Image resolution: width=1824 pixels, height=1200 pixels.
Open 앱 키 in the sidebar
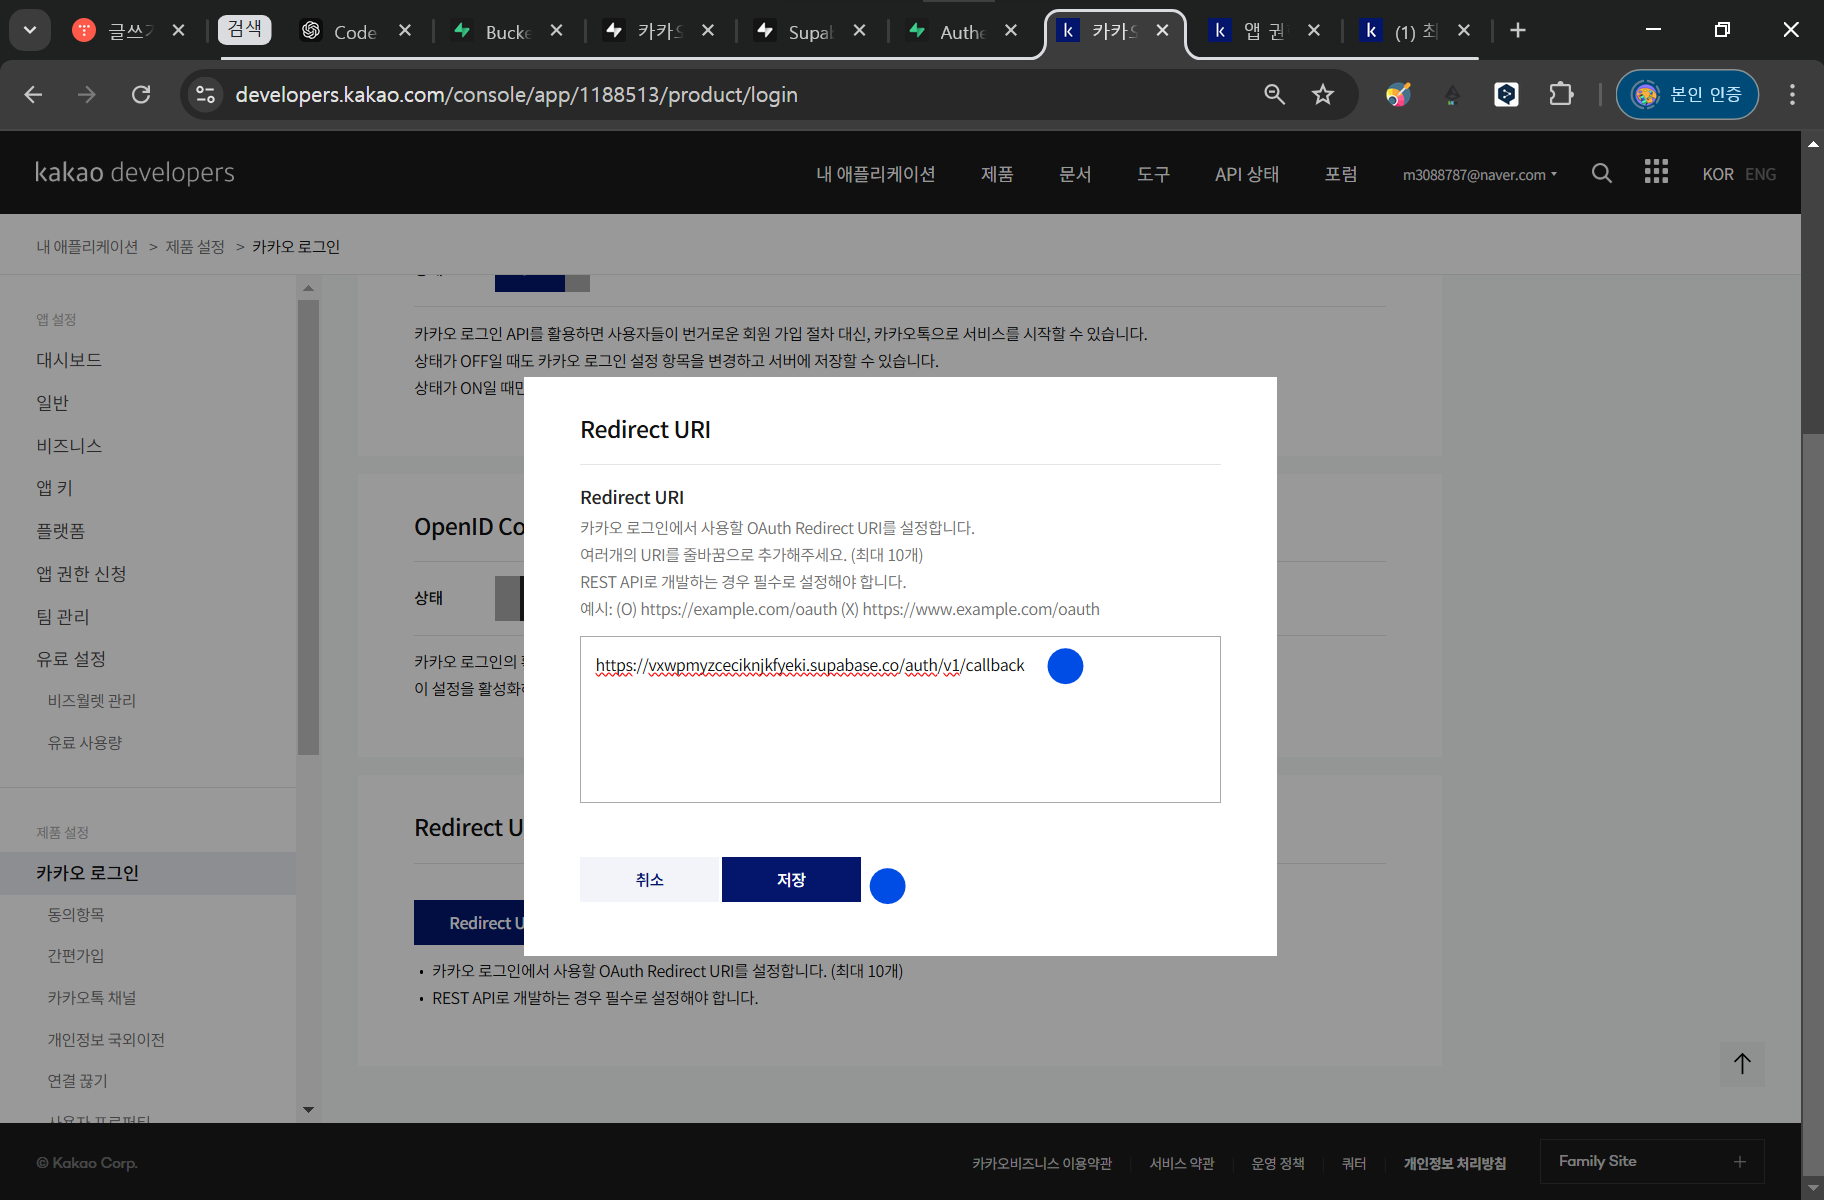click(55, 488)
